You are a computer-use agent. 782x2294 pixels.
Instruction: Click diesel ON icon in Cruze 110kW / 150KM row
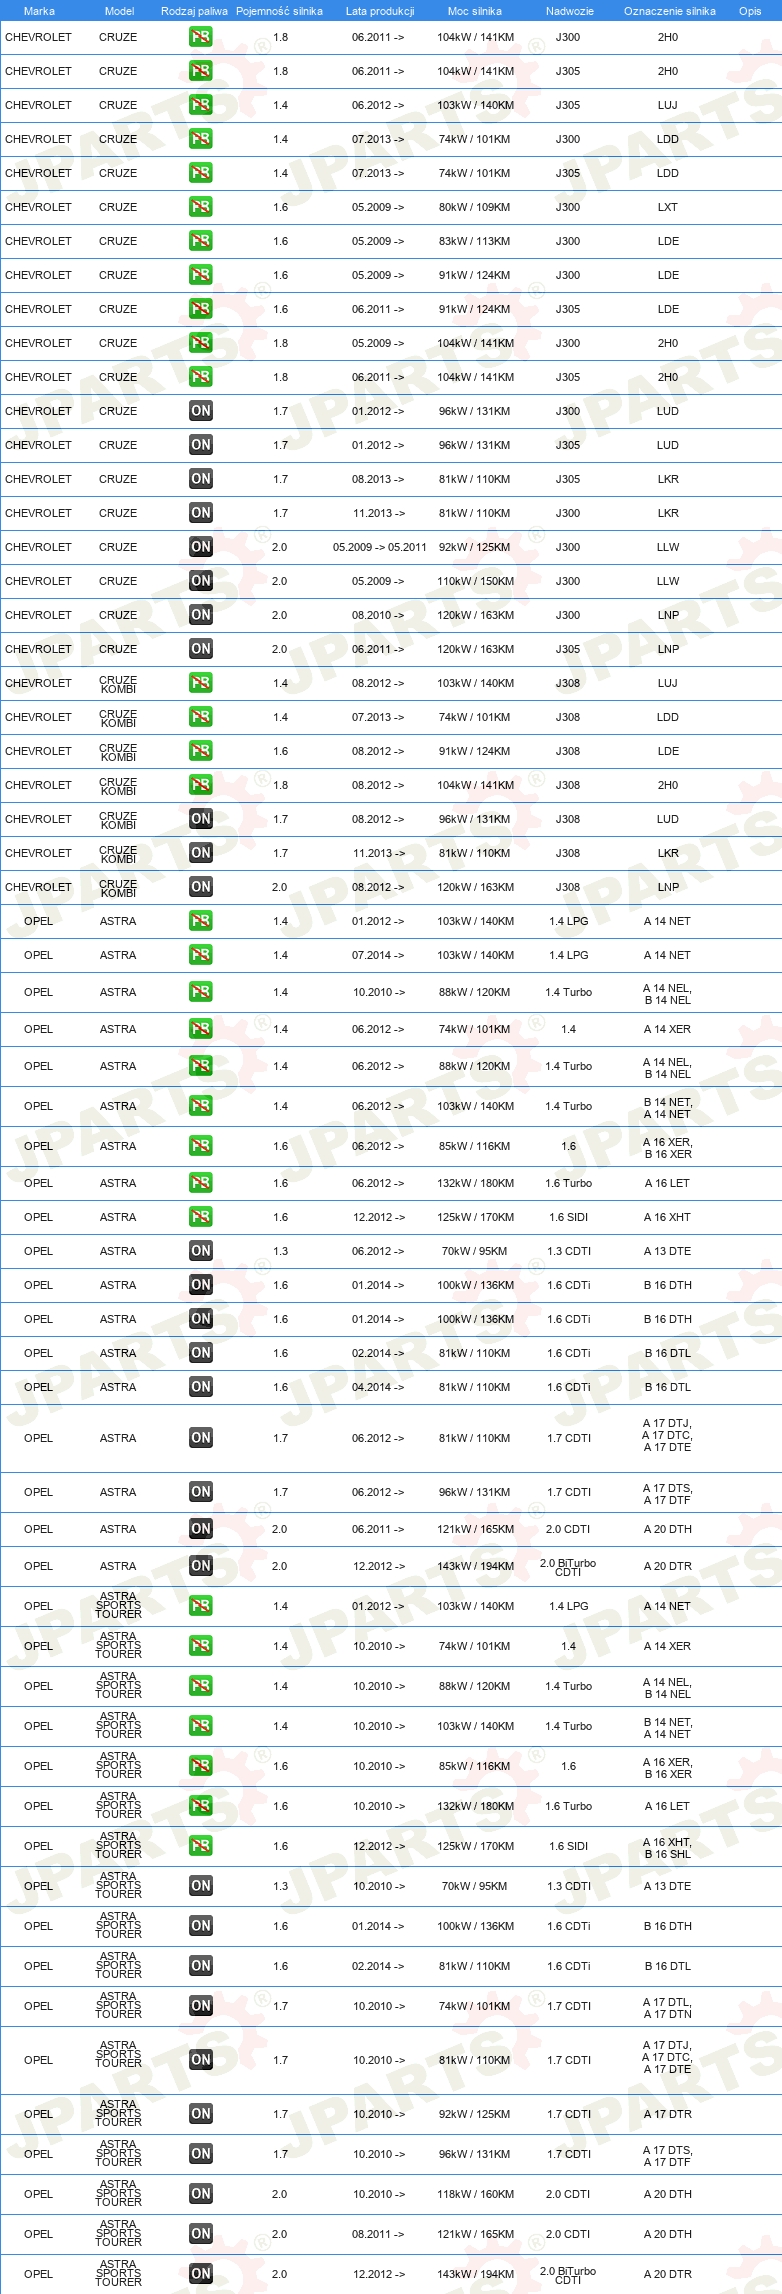tap(200, 581)
